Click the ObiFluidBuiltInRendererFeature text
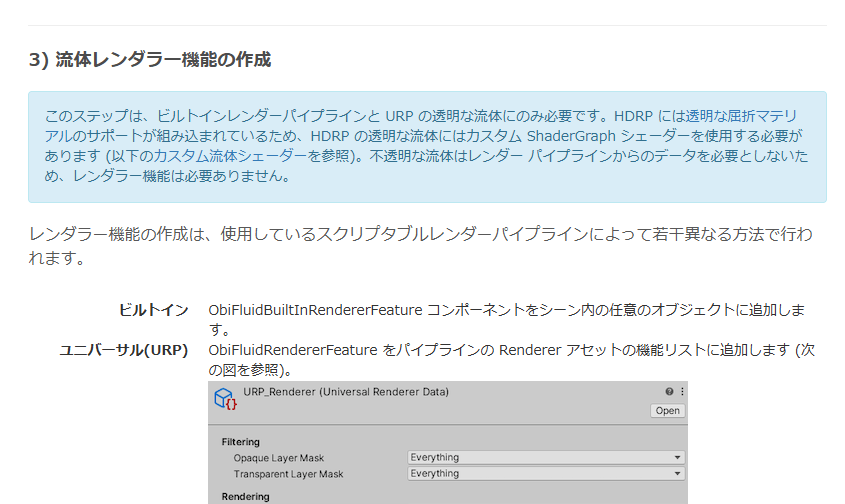 click(315, 310)
